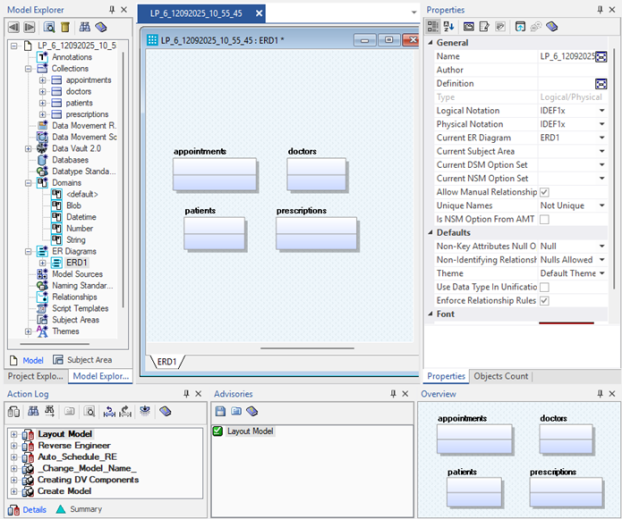Select the Layout Model advisory entry
Screen dimensions: 622x519
250,431
